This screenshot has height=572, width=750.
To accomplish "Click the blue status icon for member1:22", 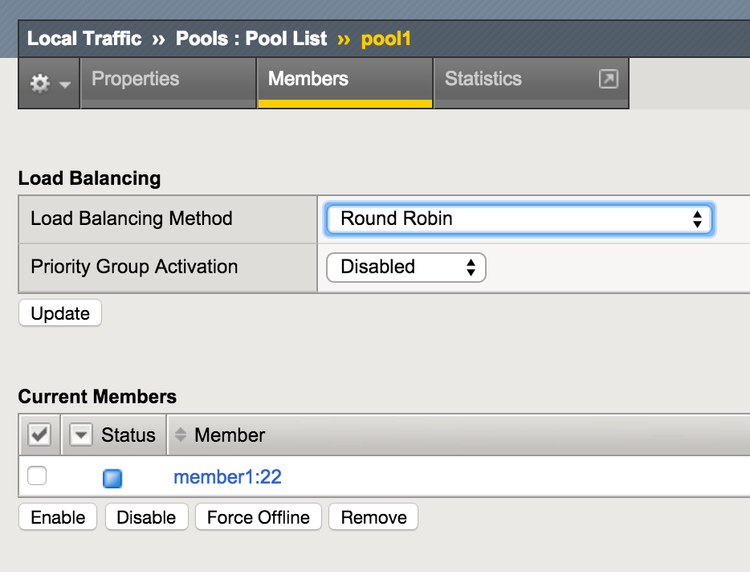I will (x=113, y=478).
